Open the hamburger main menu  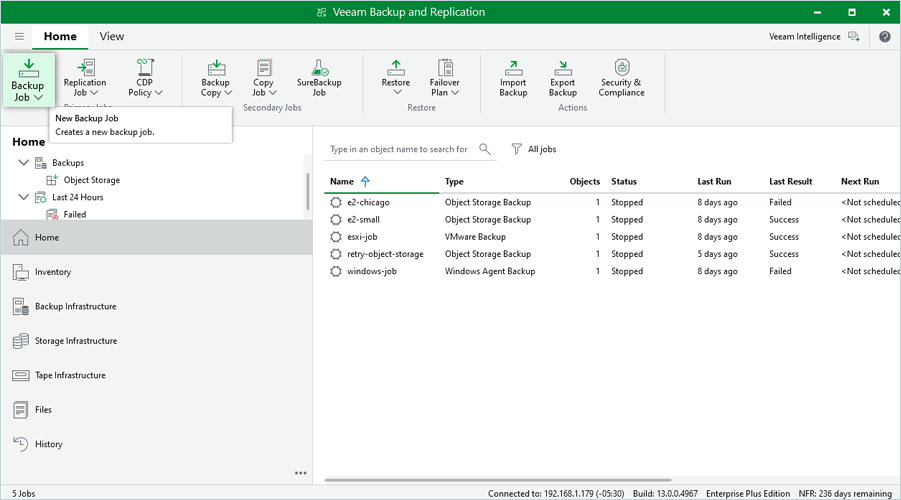(x=20, y=37)
